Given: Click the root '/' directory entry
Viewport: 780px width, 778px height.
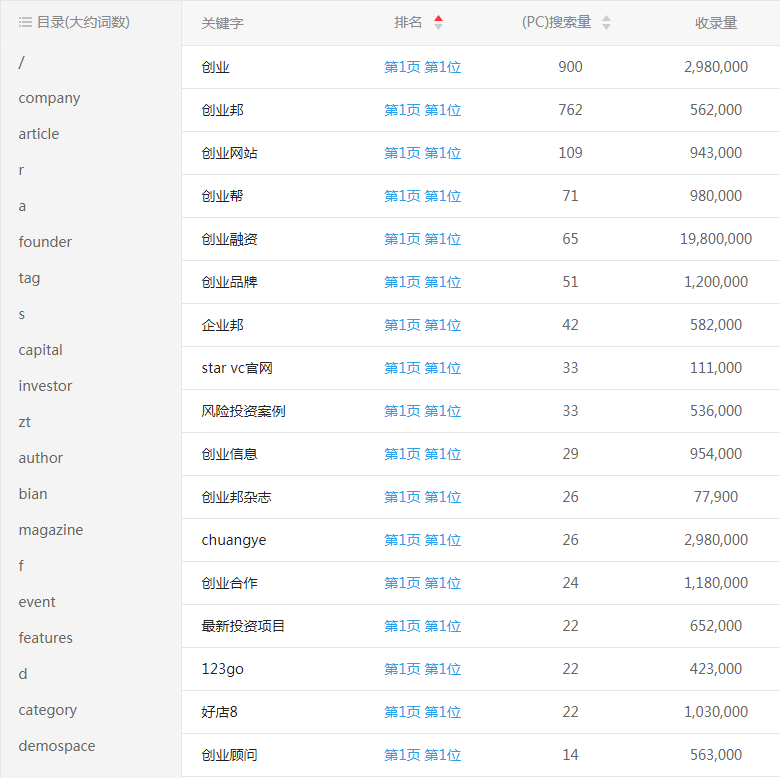Looking at the screenshot, I should (x=21, y=62).
